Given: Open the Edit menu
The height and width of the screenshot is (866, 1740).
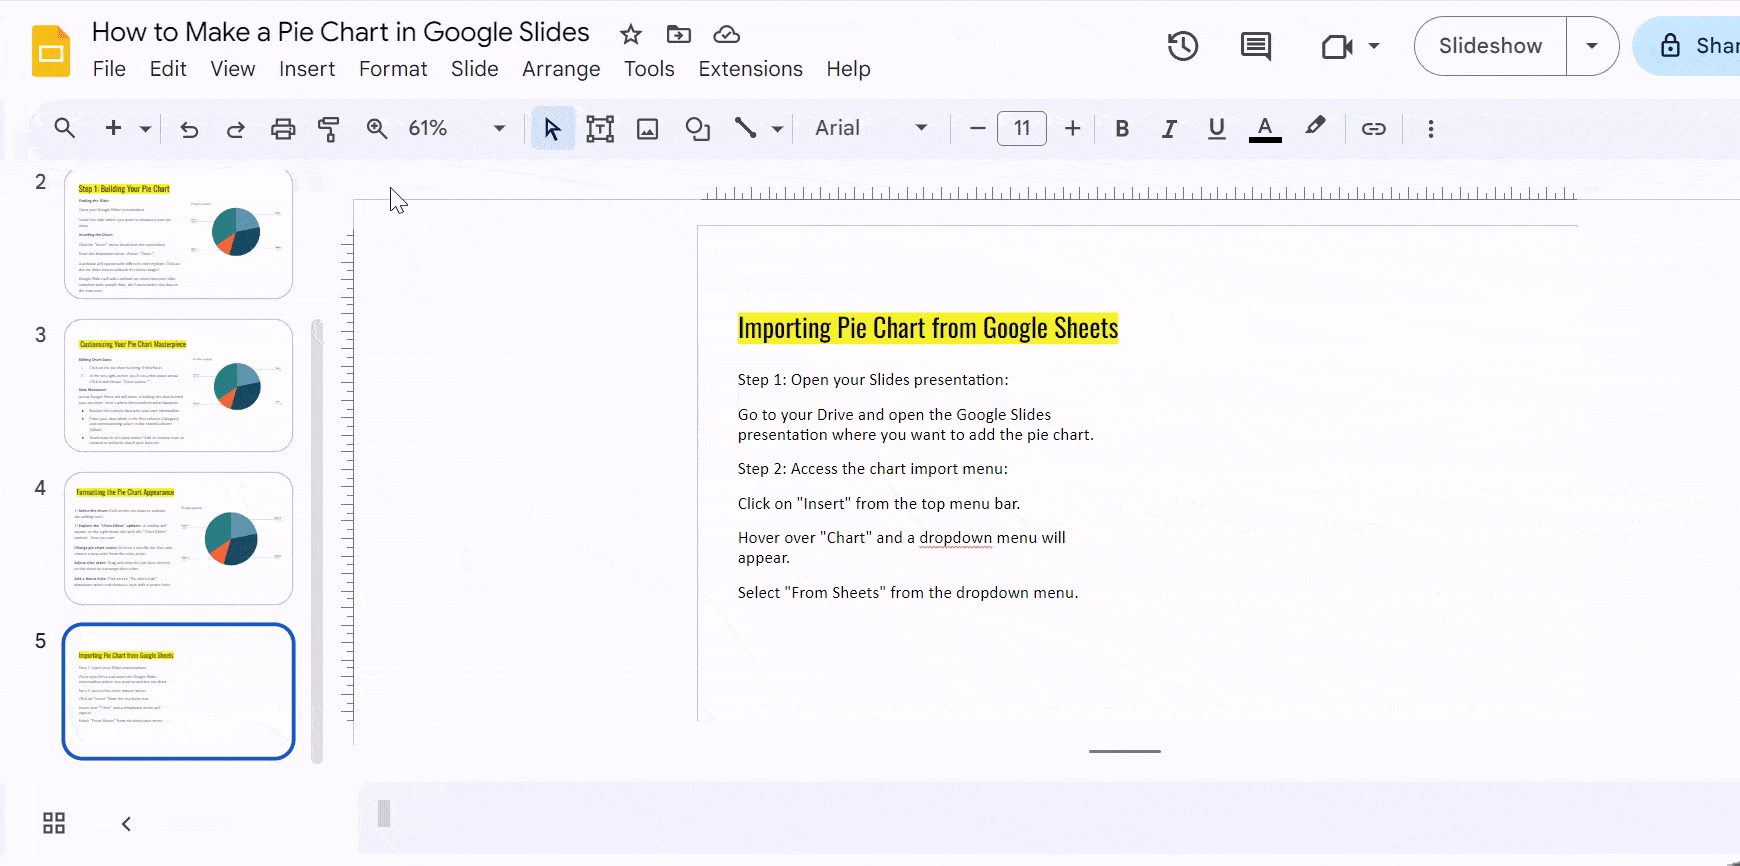Looking at the screenshot, I should [x=168, y=69].
